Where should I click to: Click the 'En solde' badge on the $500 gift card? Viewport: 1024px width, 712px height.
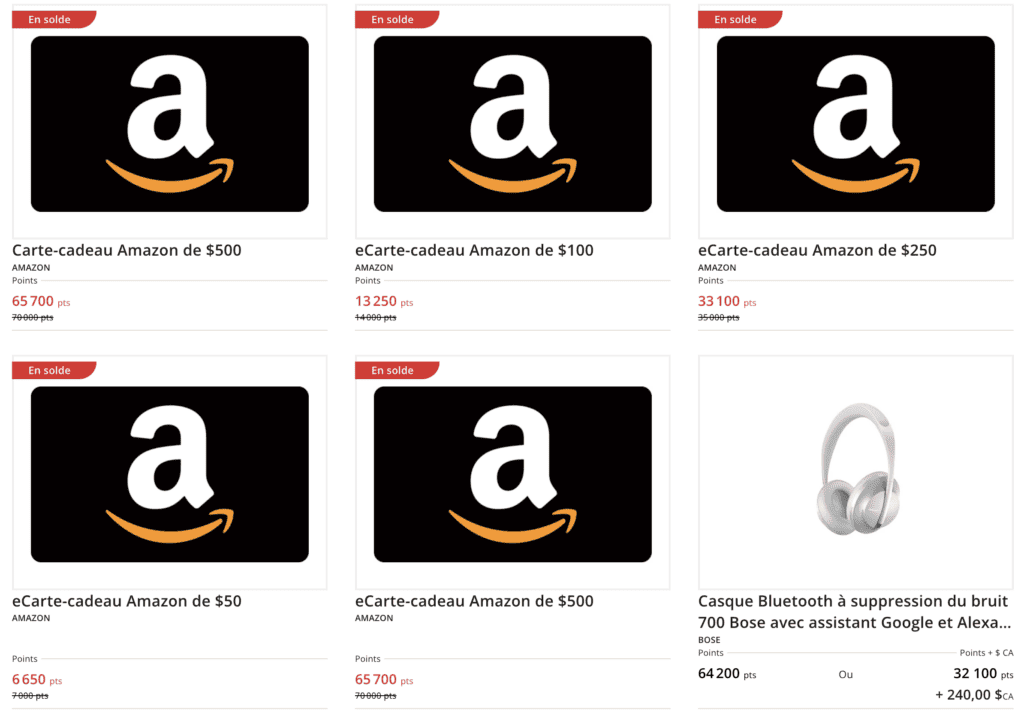tap(52, 18)
